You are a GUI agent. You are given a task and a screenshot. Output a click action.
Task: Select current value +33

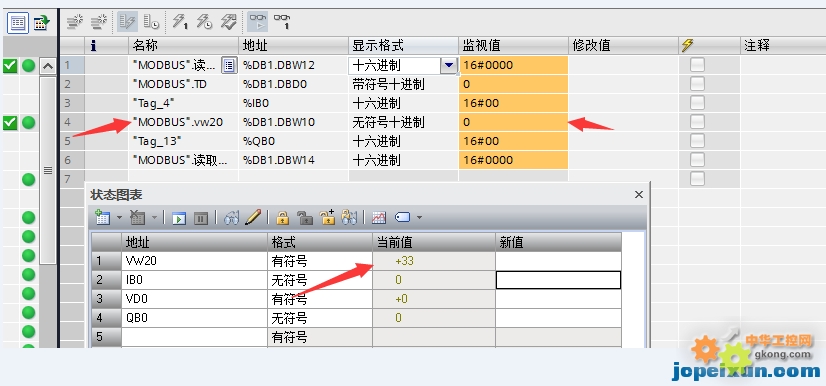click(434, 261)
